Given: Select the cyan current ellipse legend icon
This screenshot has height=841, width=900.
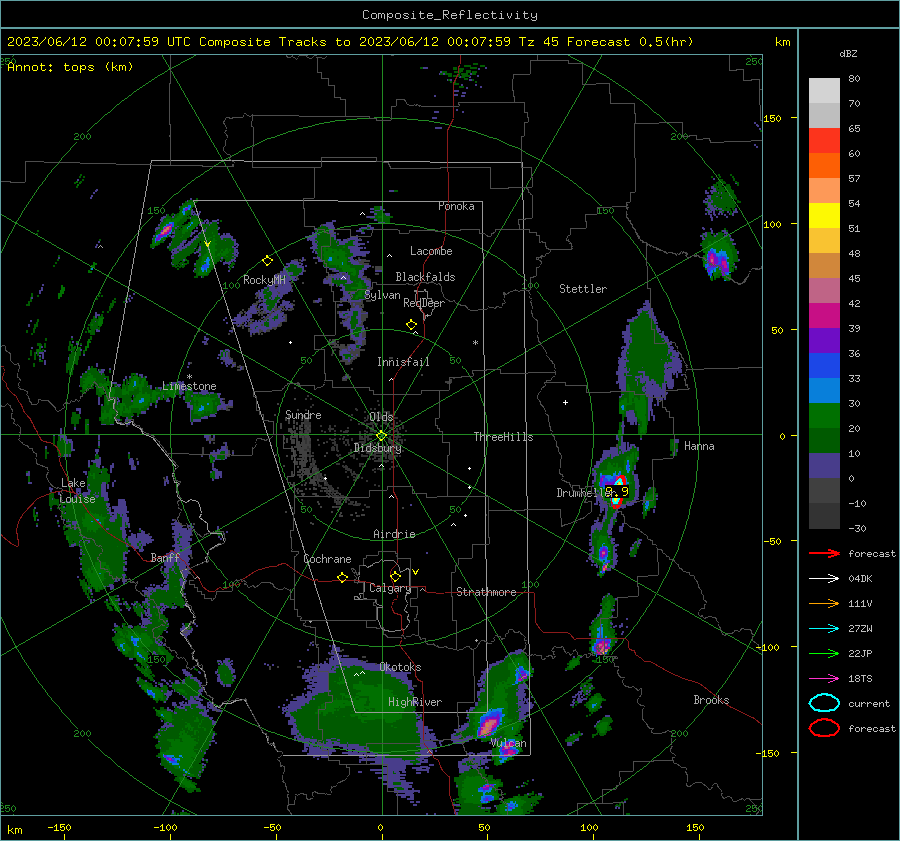Looking at the screenshot, I should [x=824, y=703].
